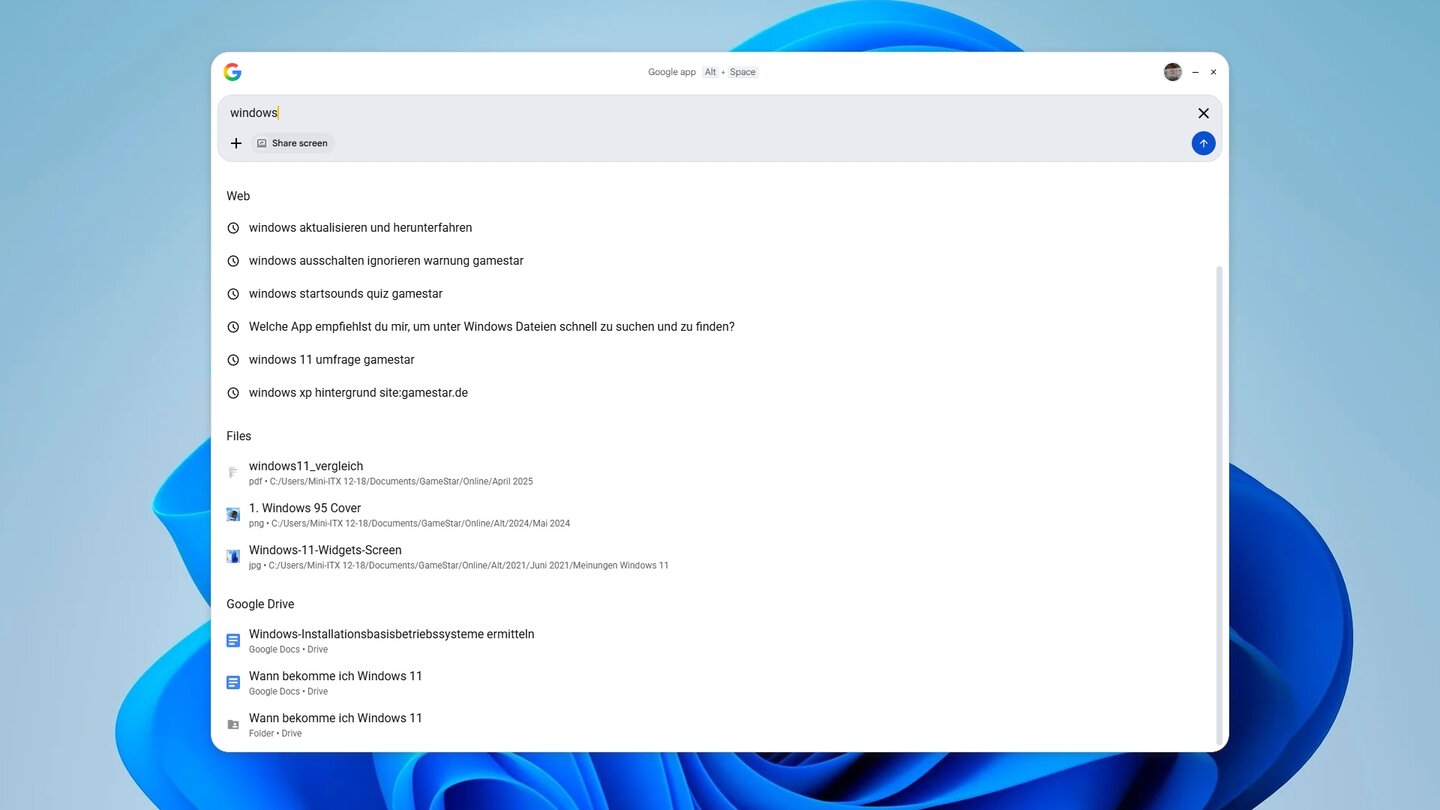This screenshot has width=1440, height=810.
Task: Click the Windows 95 Cover thumbnail icon
Action: (233, 514)
